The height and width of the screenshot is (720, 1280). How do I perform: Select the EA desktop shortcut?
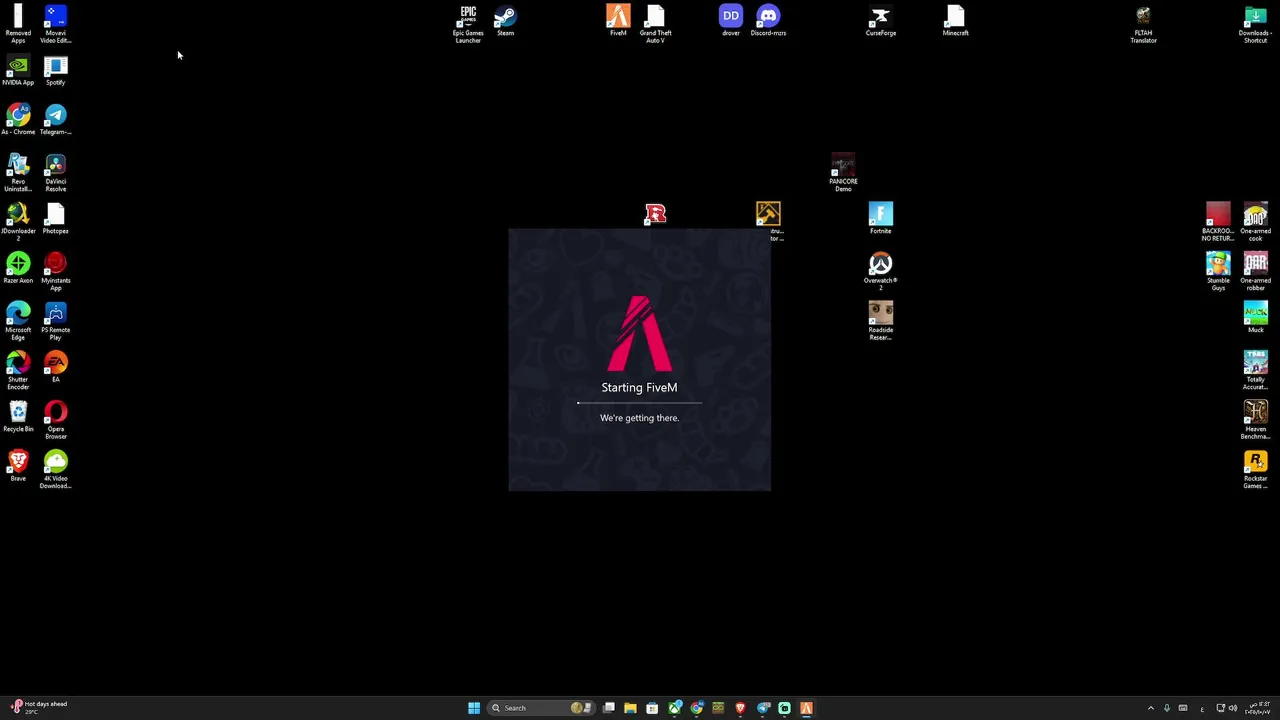click(55, 367)
